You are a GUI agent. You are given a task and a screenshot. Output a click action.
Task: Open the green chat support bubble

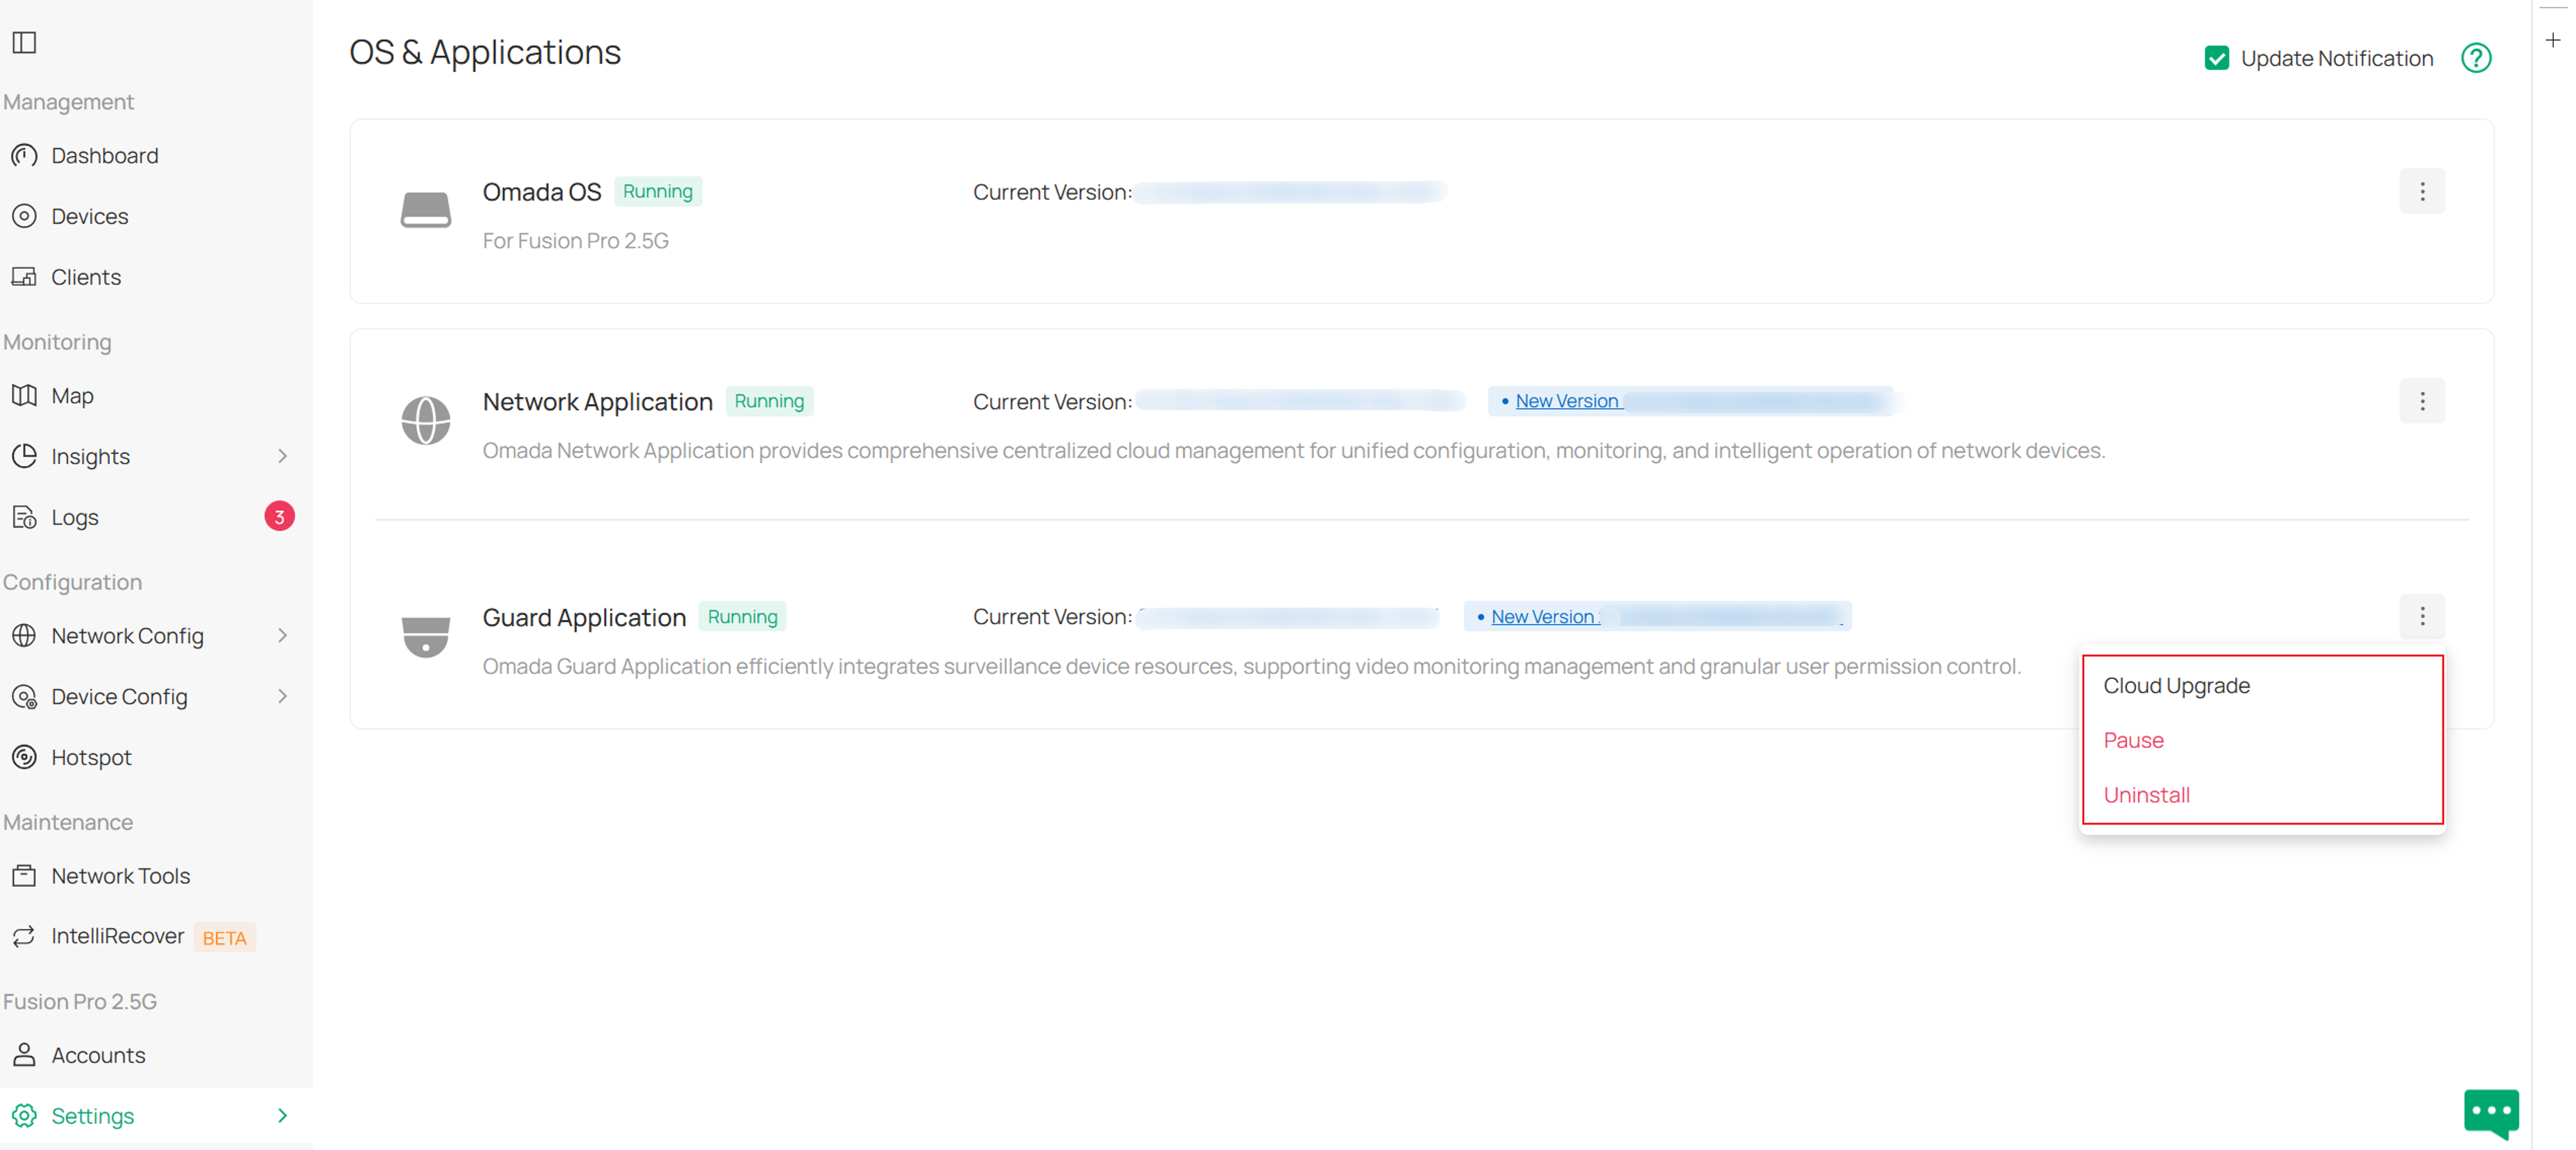2491,1113
